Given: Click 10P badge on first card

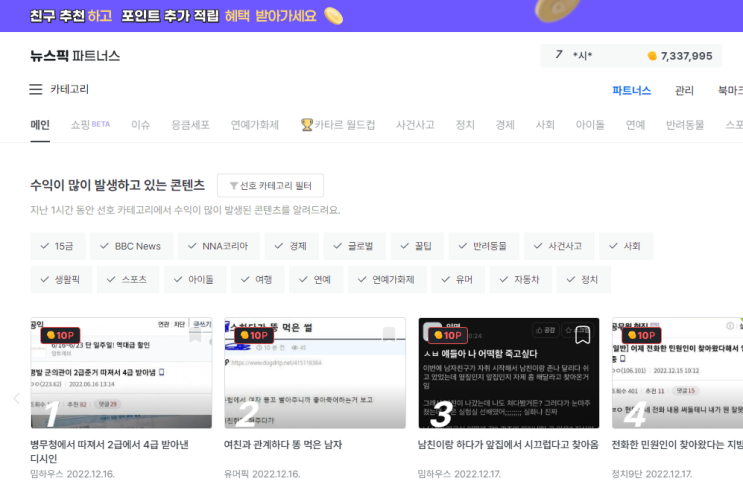Looking at the screenshot, I should tap(61, 335).
